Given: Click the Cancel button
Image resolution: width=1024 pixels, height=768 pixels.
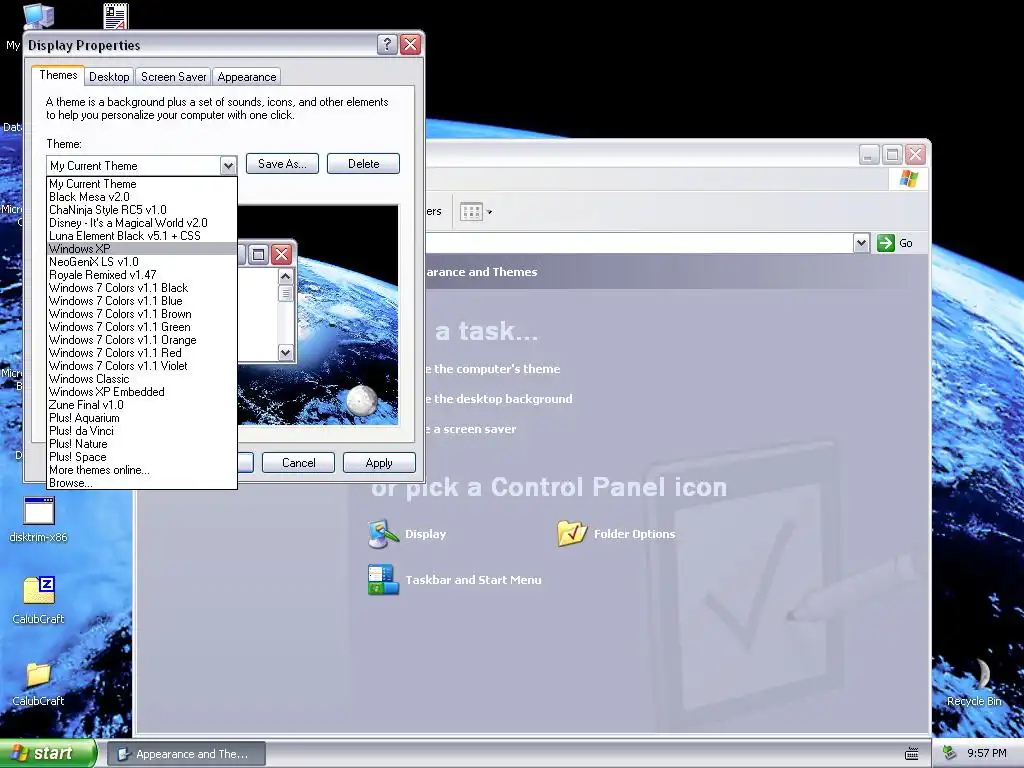Looking at the screenshot, I should (x=298, y=463).
